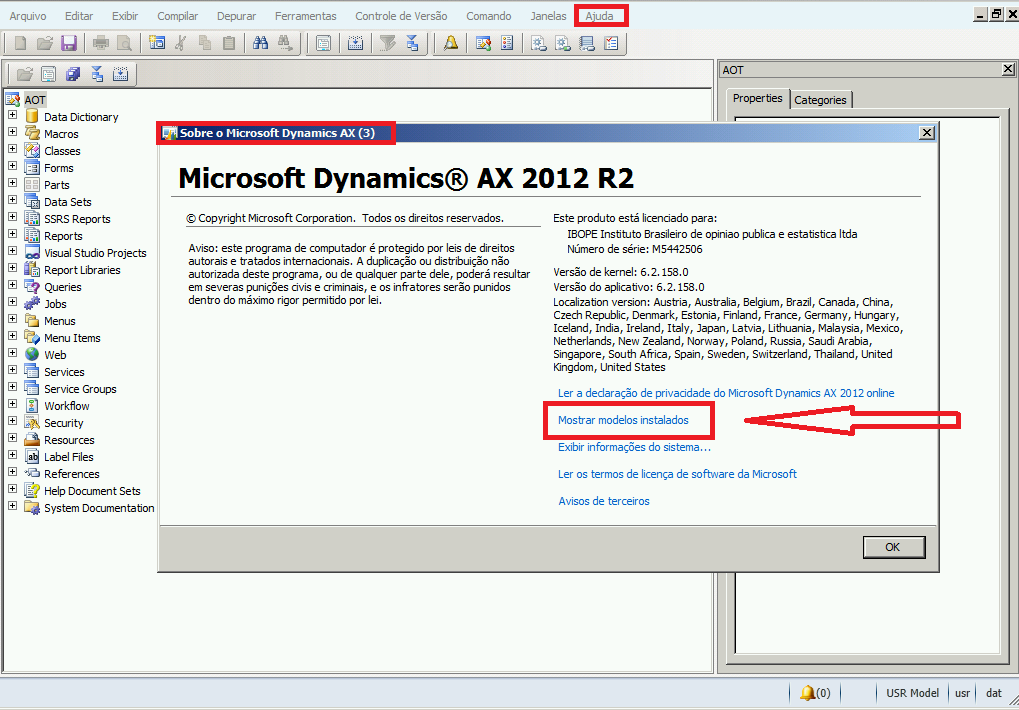Viewport: 1019px width, 710px height.
Task: Click the Data Dictionary cylinder icon
Action: tap(32, 116)
